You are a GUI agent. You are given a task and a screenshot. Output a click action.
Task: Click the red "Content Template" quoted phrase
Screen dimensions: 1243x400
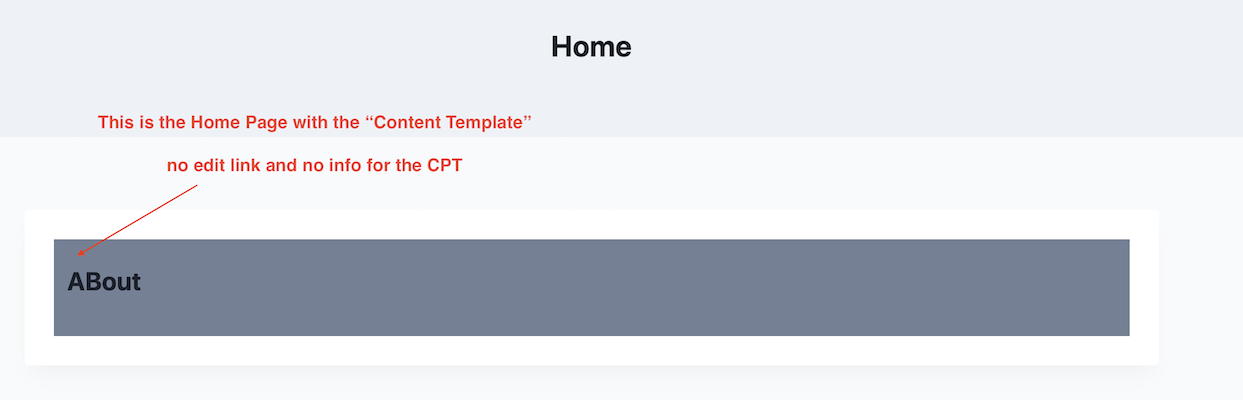click(446, 123)
